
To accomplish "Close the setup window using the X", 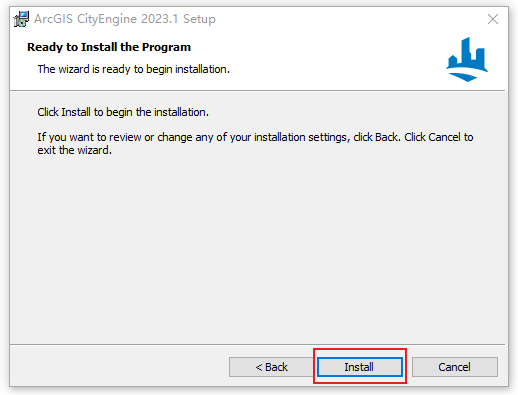I will pos(493,19).
